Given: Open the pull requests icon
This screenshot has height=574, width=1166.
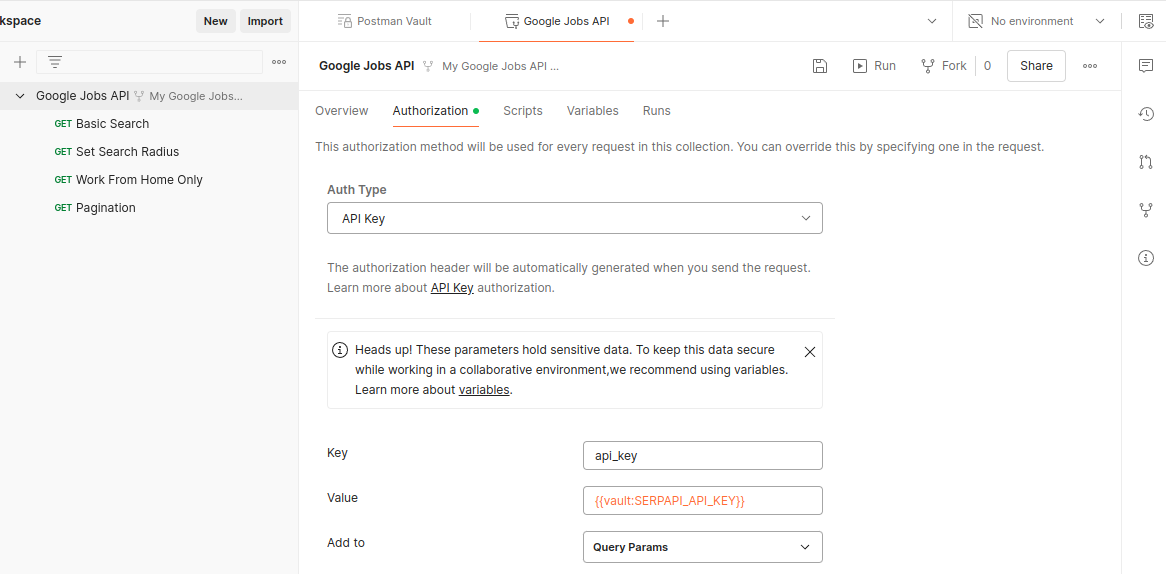Looking at the screenshot, I should click(1146, 162).
